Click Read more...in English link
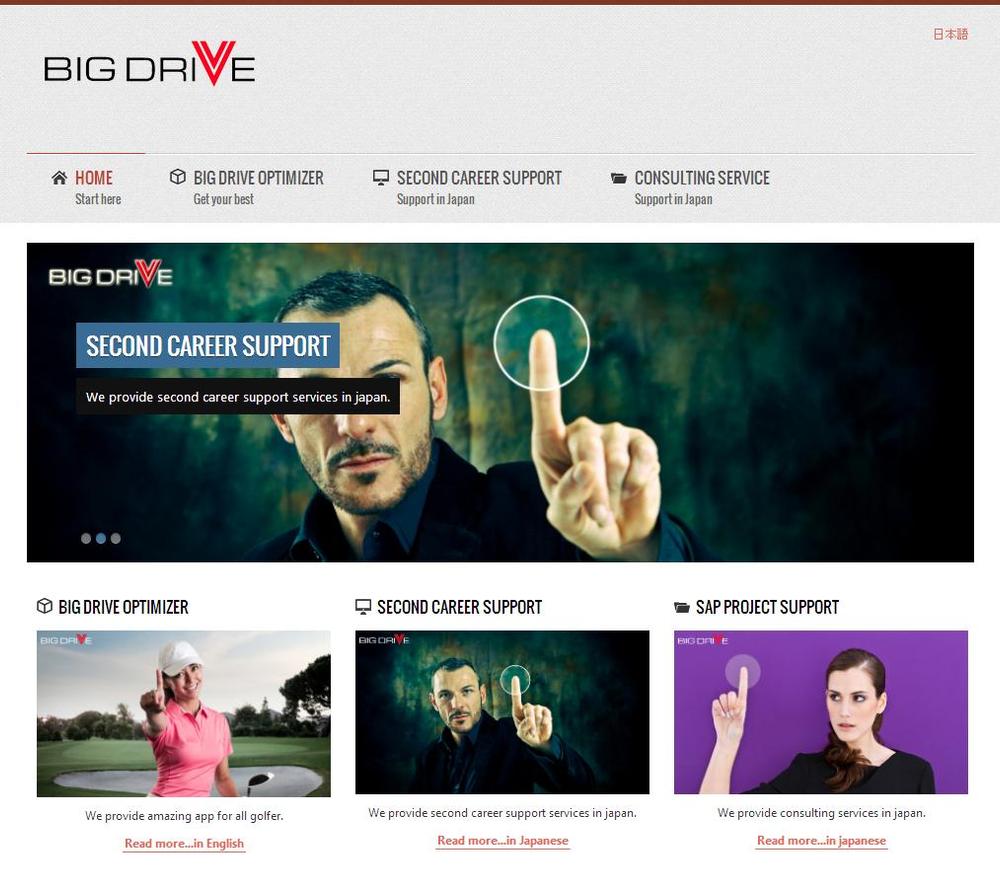 pos(184,843)
